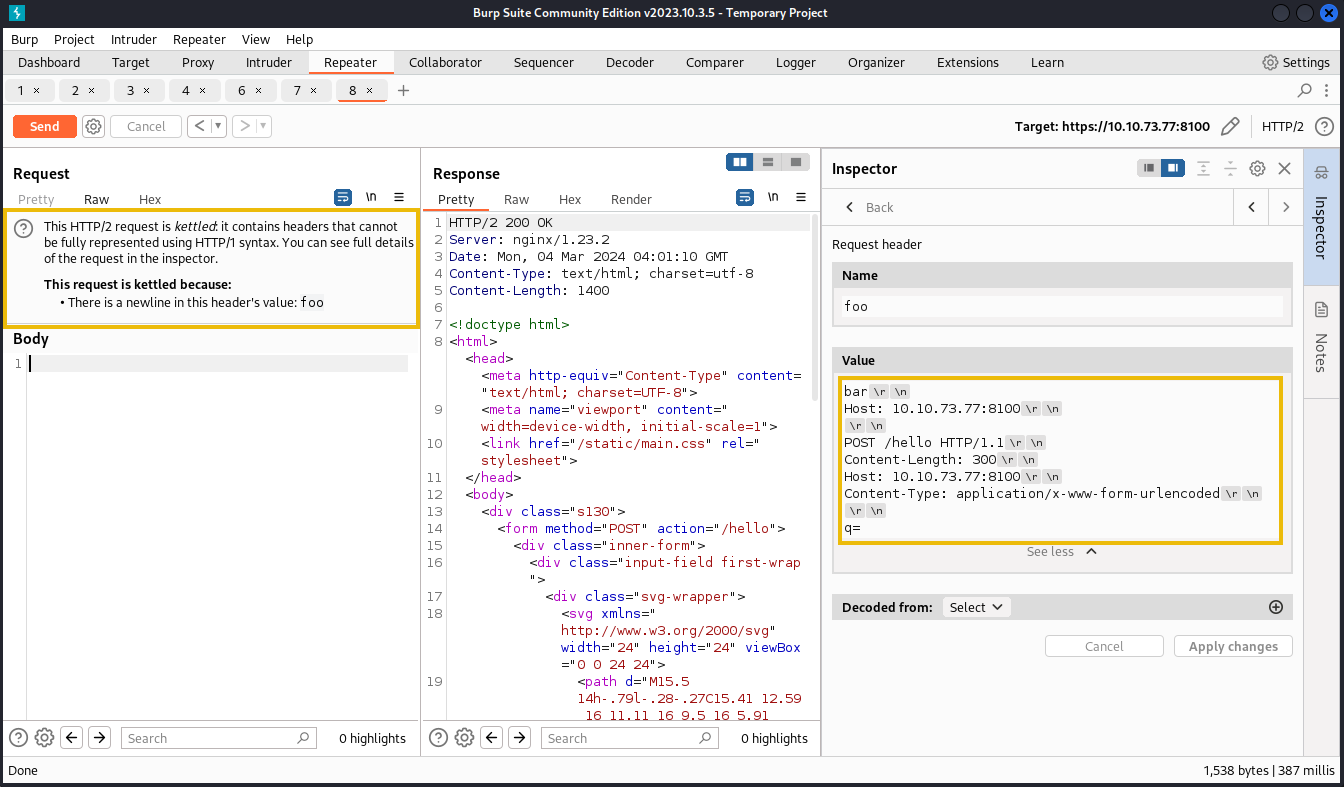Open the Decoded from Select dropdown

pos(976,607)
